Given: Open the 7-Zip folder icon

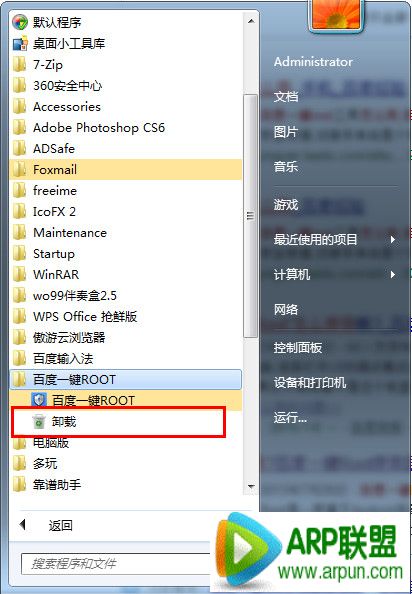Looking at the screenshot, I should pyautogui.click(x=19, y=65).
